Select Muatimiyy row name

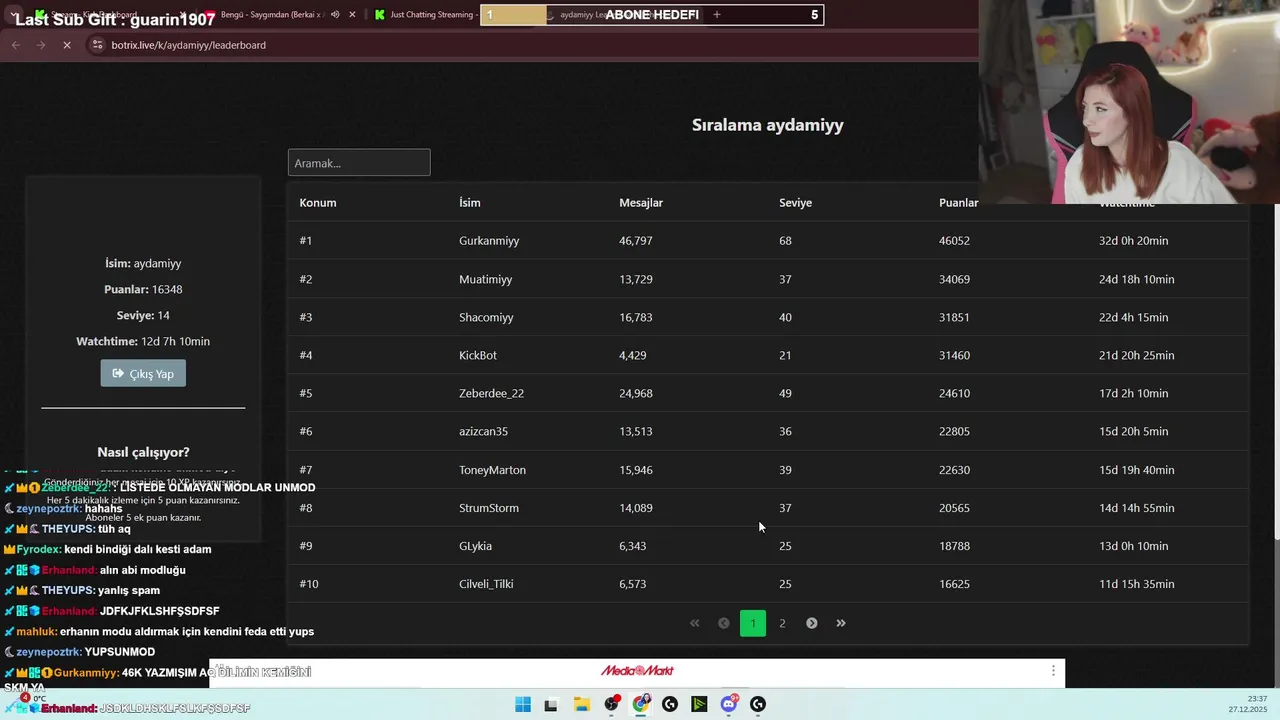pyautogui.click(x=485, y=279)
